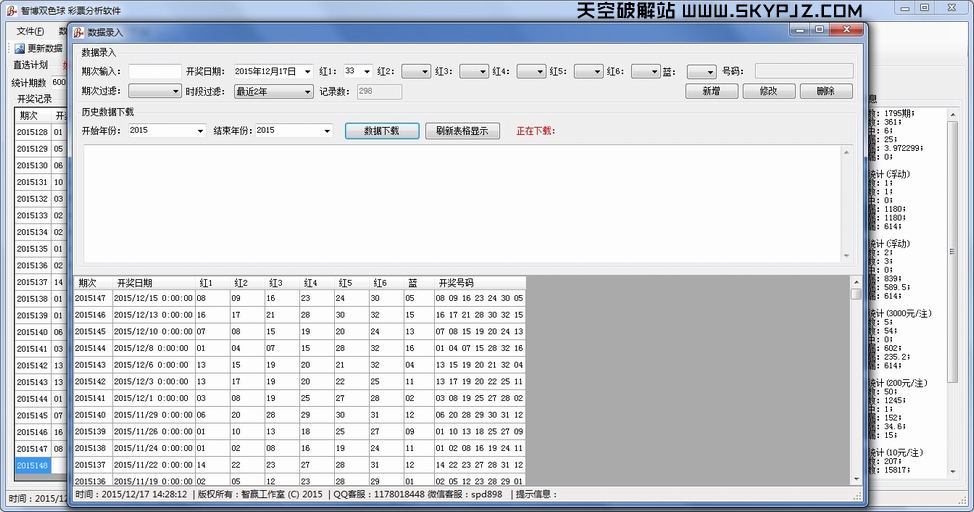Screen dimensions: 974x512
Task: Click the 开奖日期 column header
Action: click(x=135, y=283)
